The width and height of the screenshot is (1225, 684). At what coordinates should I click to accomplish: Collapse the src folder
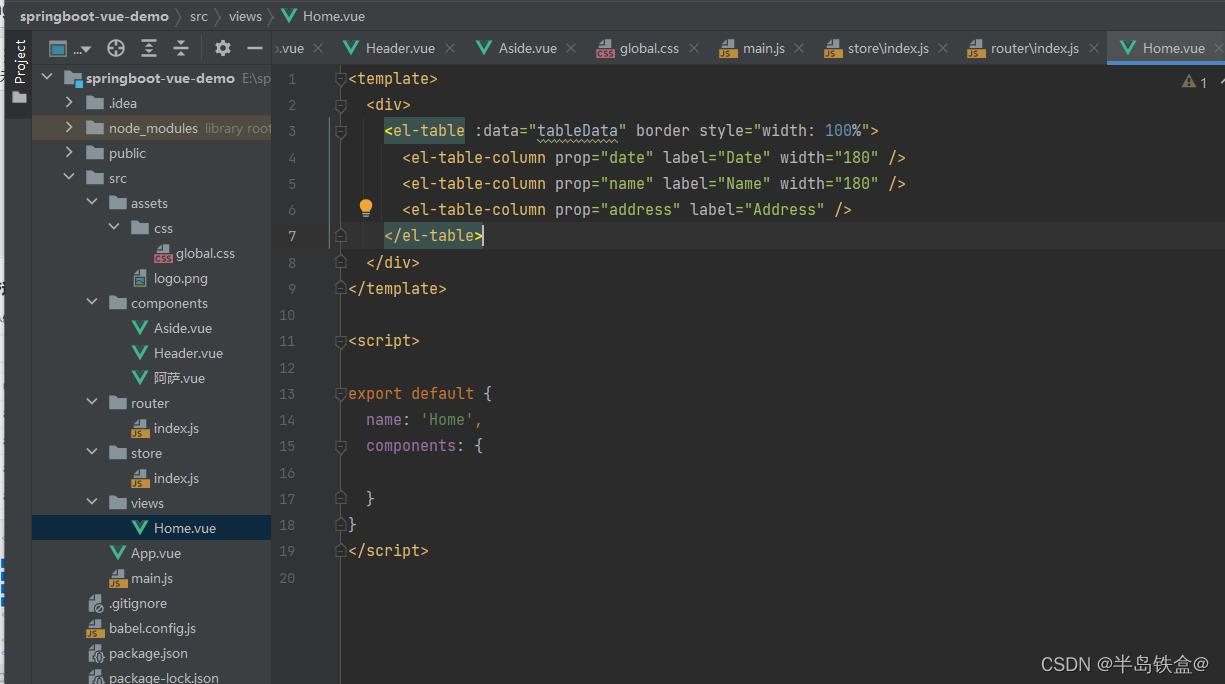point(69,178)
